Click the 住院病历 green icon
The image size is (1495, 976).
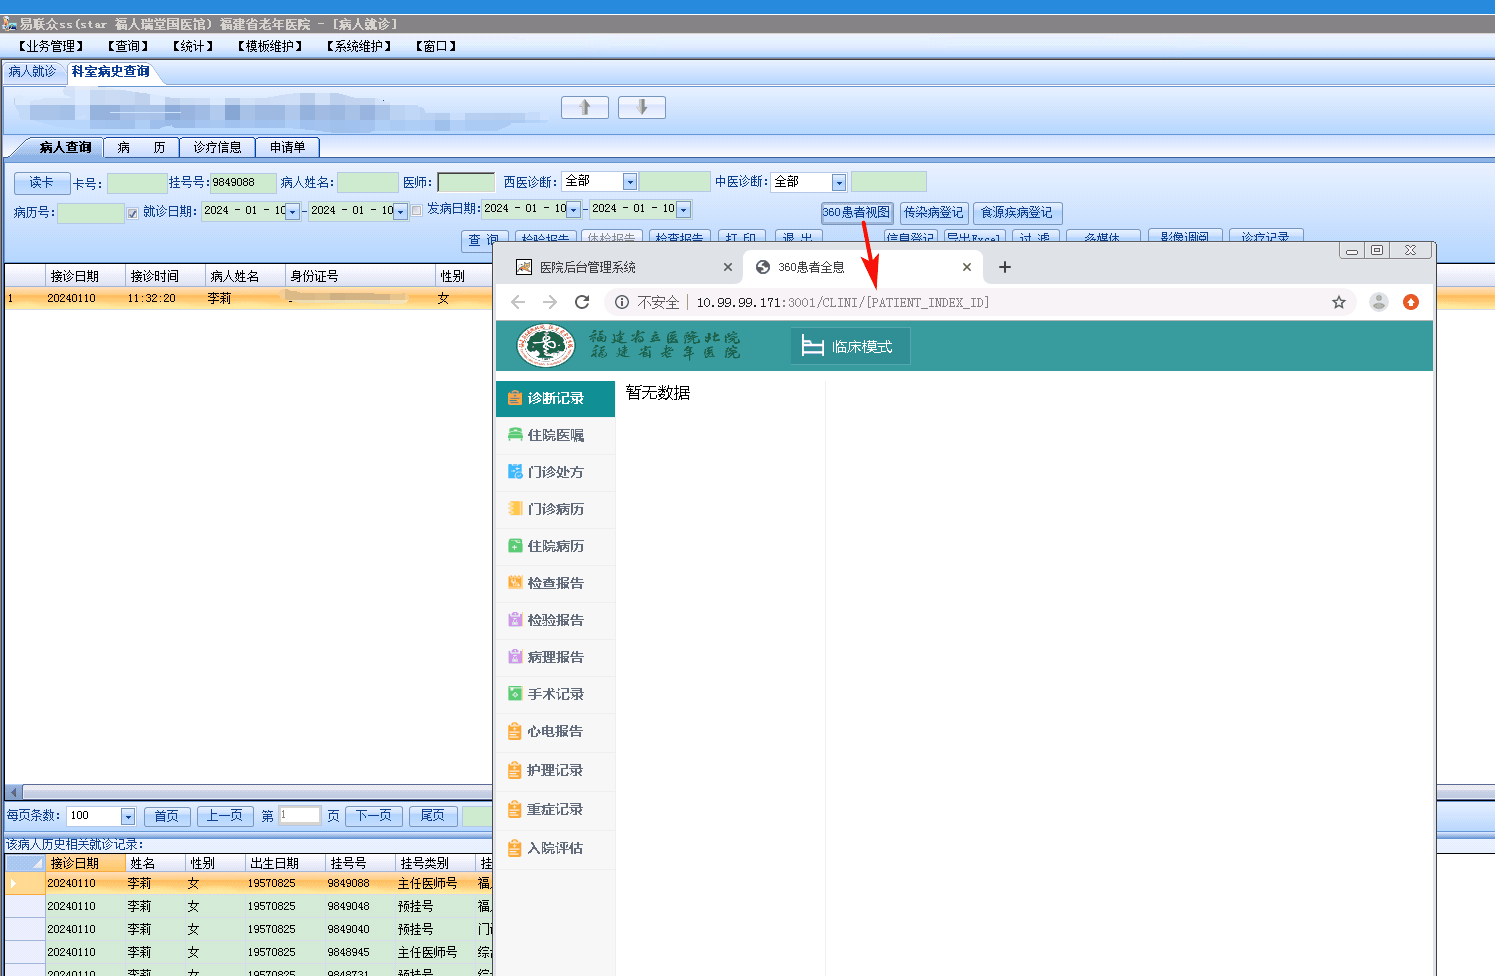[515, 546]
